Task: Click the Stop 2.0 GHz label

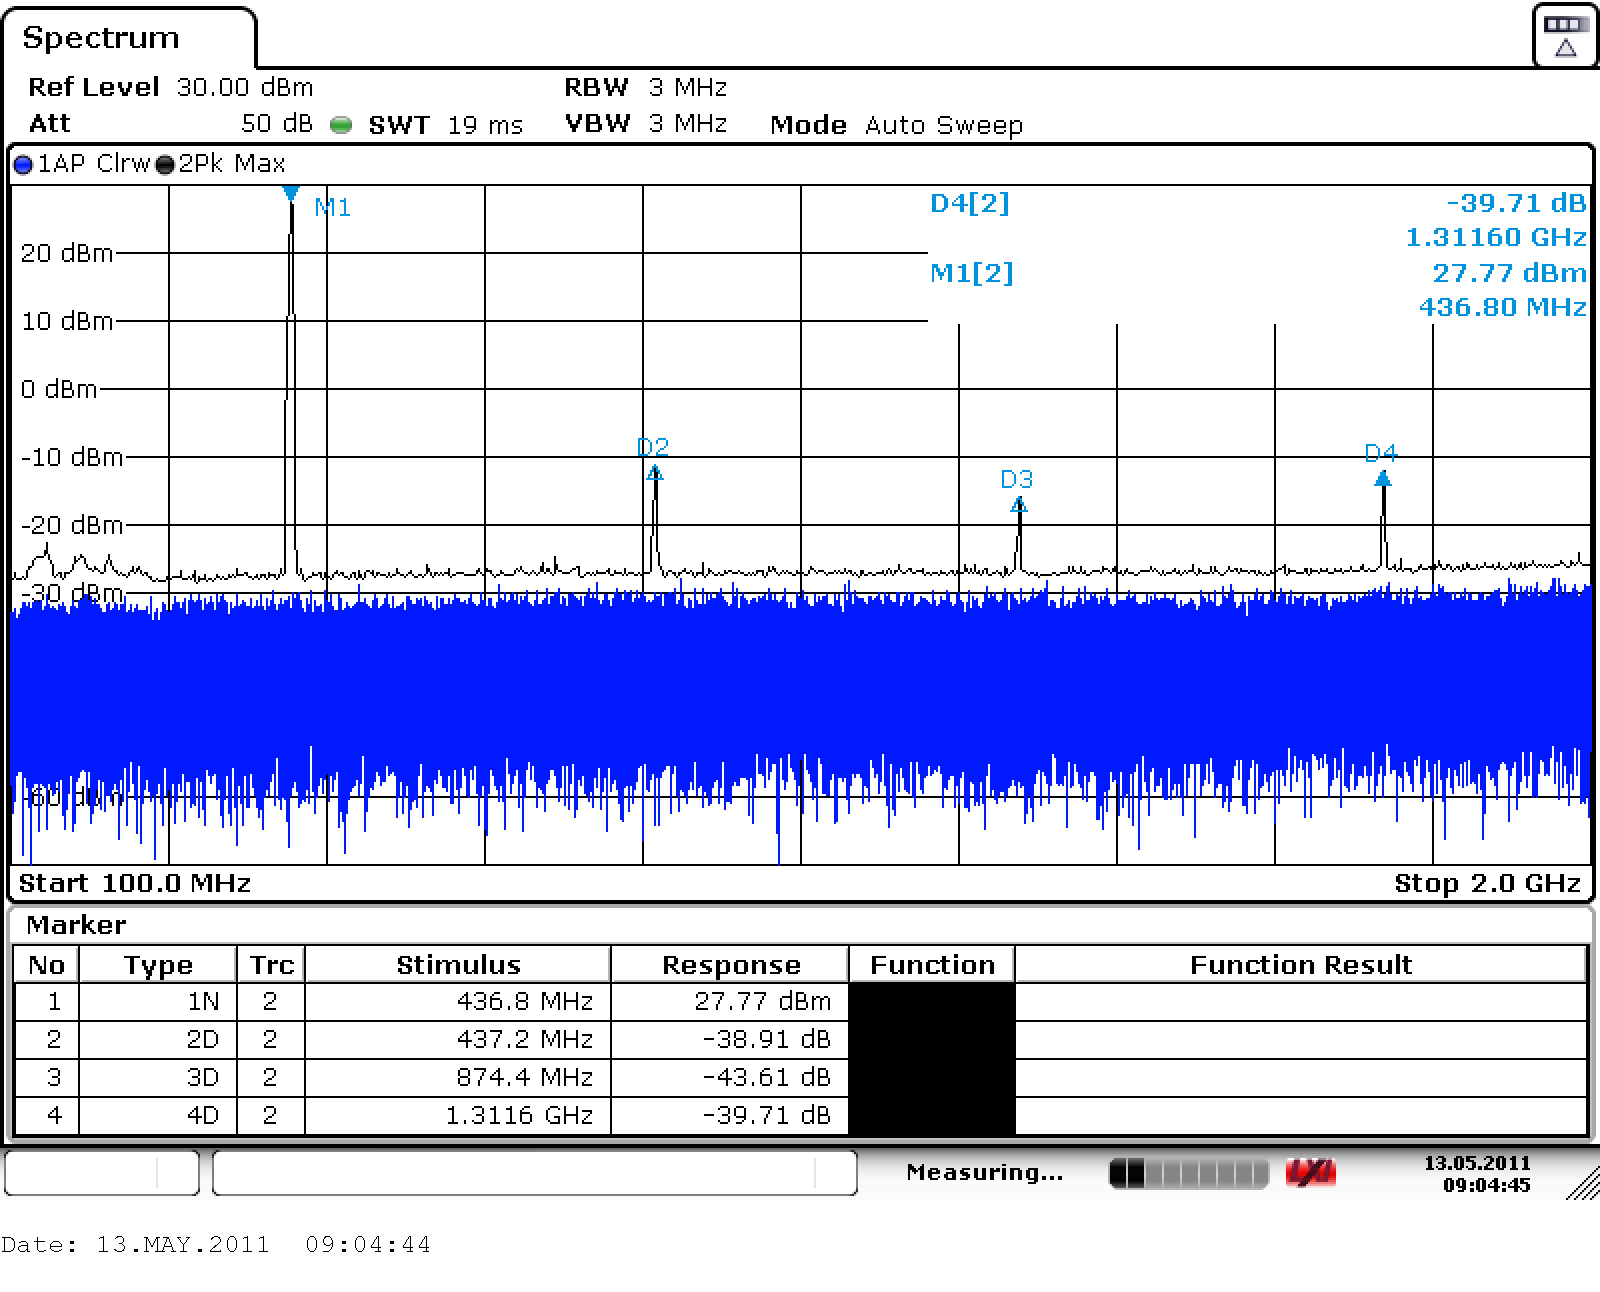Action: click(1486, 883)
